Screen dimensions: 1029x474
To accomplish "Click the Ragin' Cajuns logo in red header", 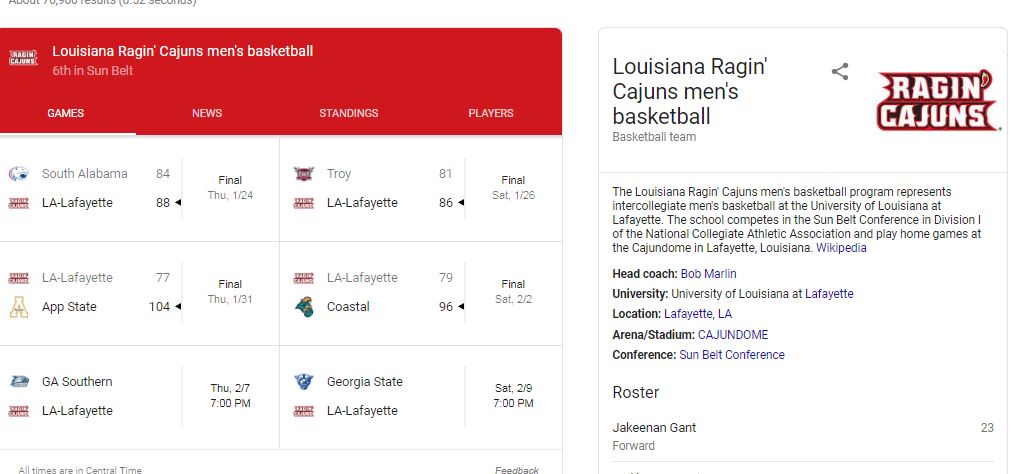I will pos(23,58).
